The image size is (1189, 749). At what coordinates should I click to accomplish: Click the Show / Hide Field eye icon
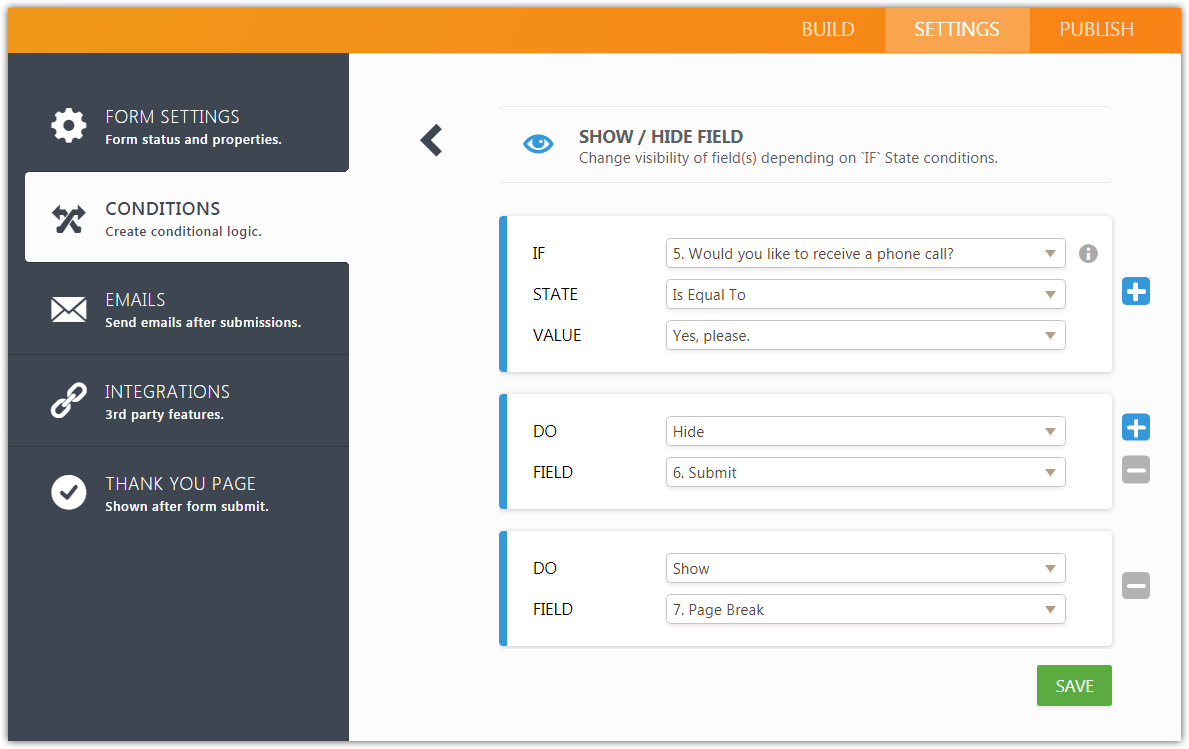coord(538,144)
